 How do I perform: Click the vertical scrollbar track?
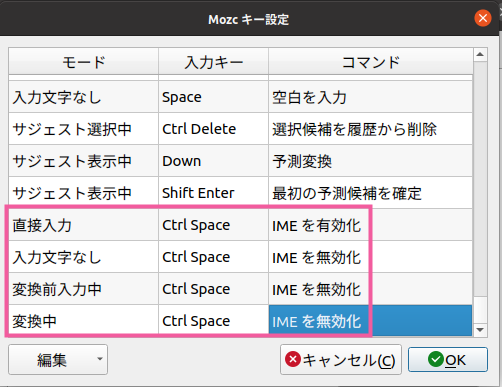click(x=480, y=178)
